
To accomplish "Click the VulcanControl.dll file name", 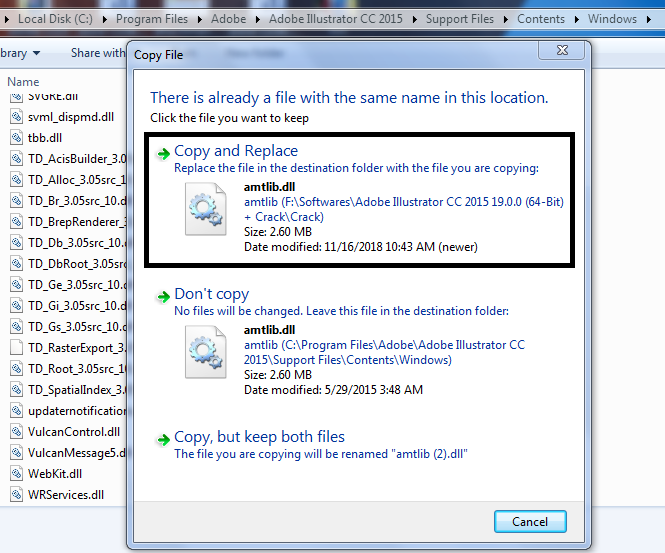I will pos(74,432).
